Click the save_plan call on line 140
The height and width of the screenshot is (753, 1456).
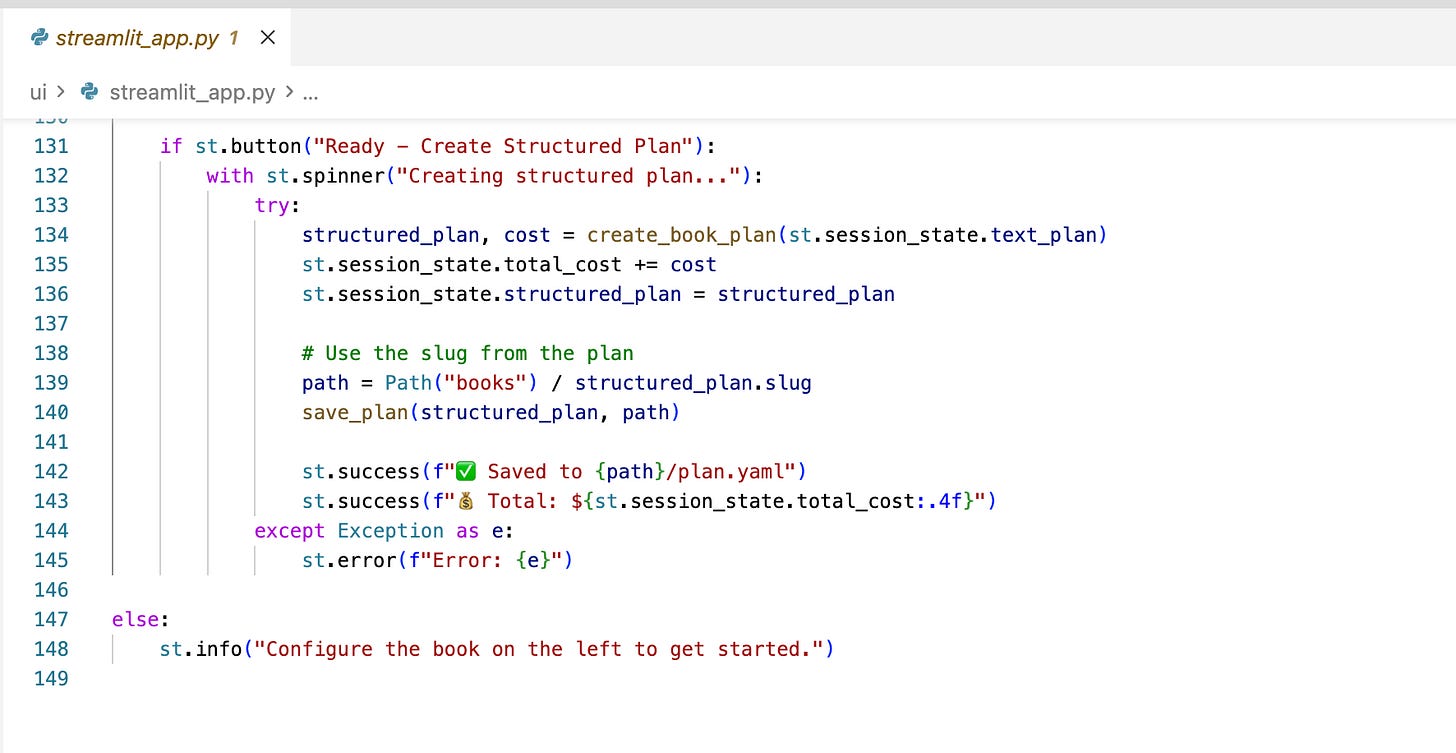(491, 412)
